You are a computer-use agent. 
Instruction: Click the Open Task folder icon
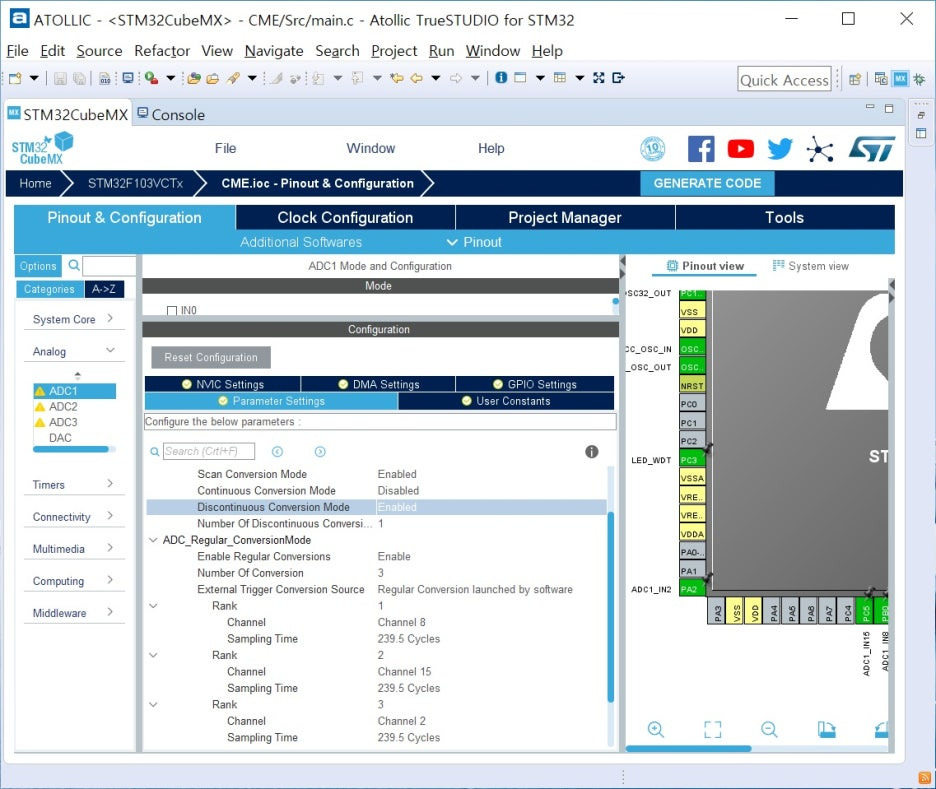point(213,78)
